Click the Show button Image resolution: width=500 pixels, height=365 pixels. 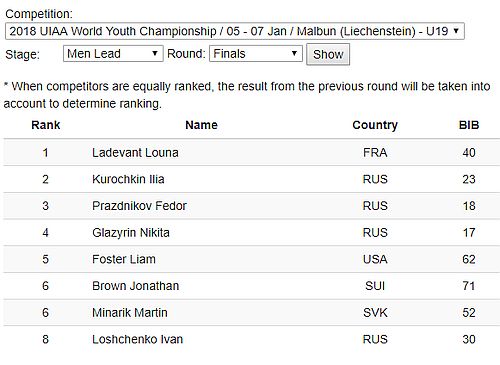click(x=328, y=54)
